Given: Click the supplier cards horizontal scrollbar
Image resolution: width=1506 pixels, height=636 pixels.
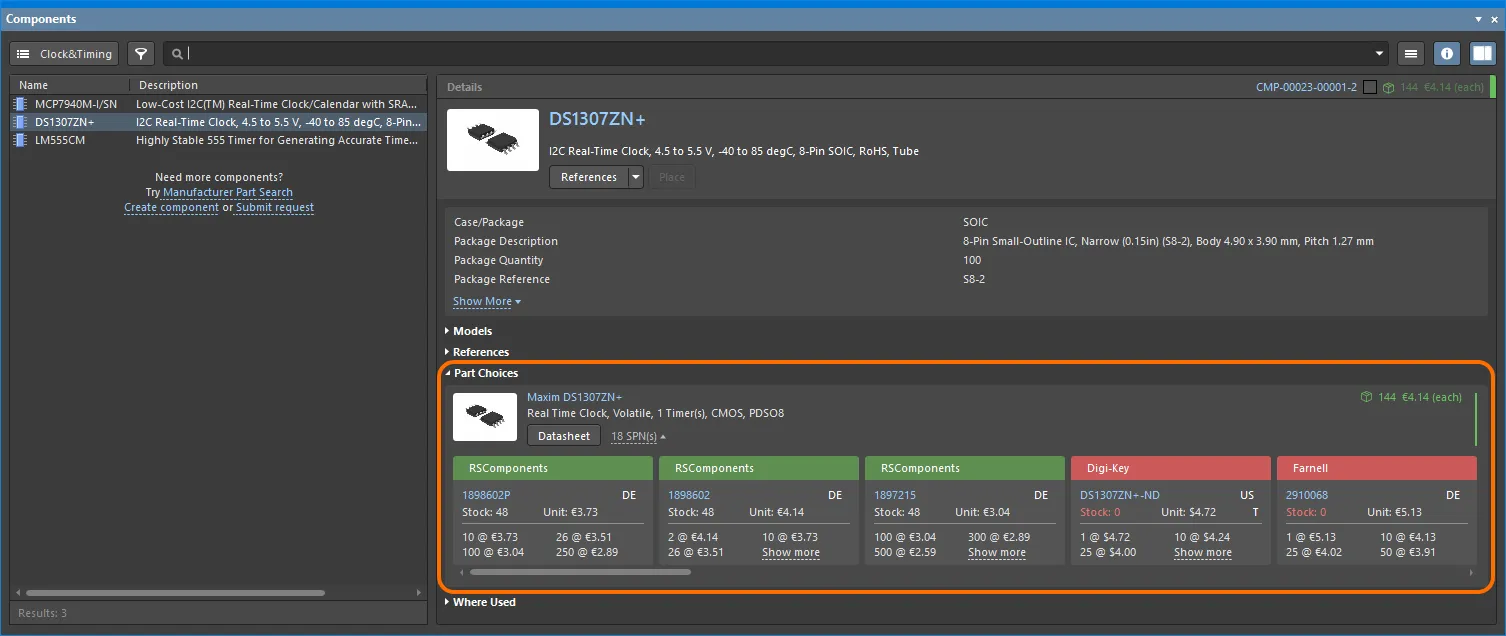Looking at the screenshot, I should (580, 572).
